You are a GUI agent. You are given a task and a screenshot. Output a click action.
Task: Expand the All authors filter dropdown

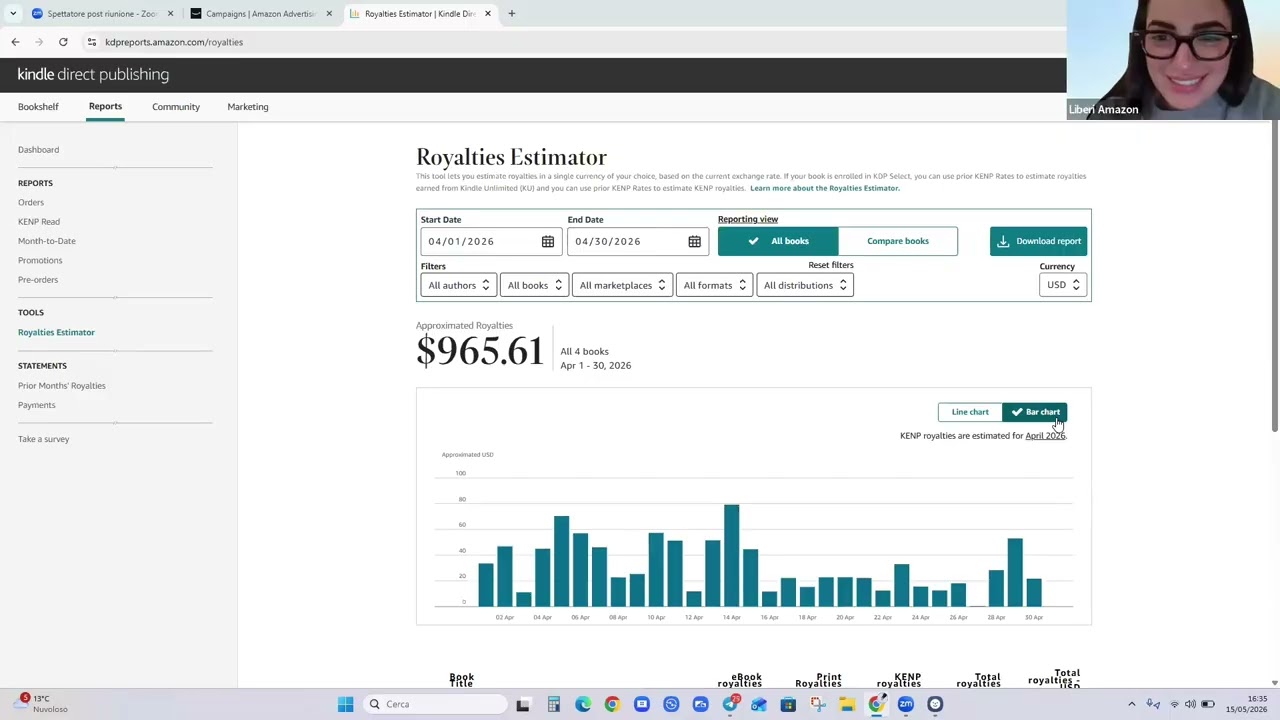point(458,285)
